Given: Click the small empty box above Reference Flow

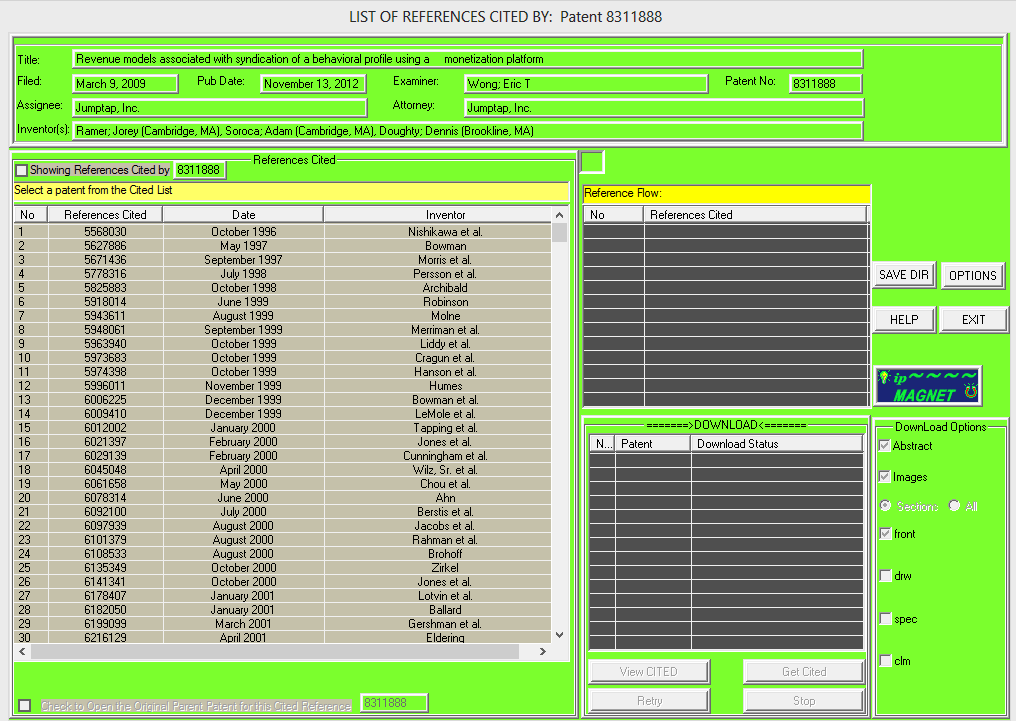Looking at the screenshot, I should tap(592, 162).
